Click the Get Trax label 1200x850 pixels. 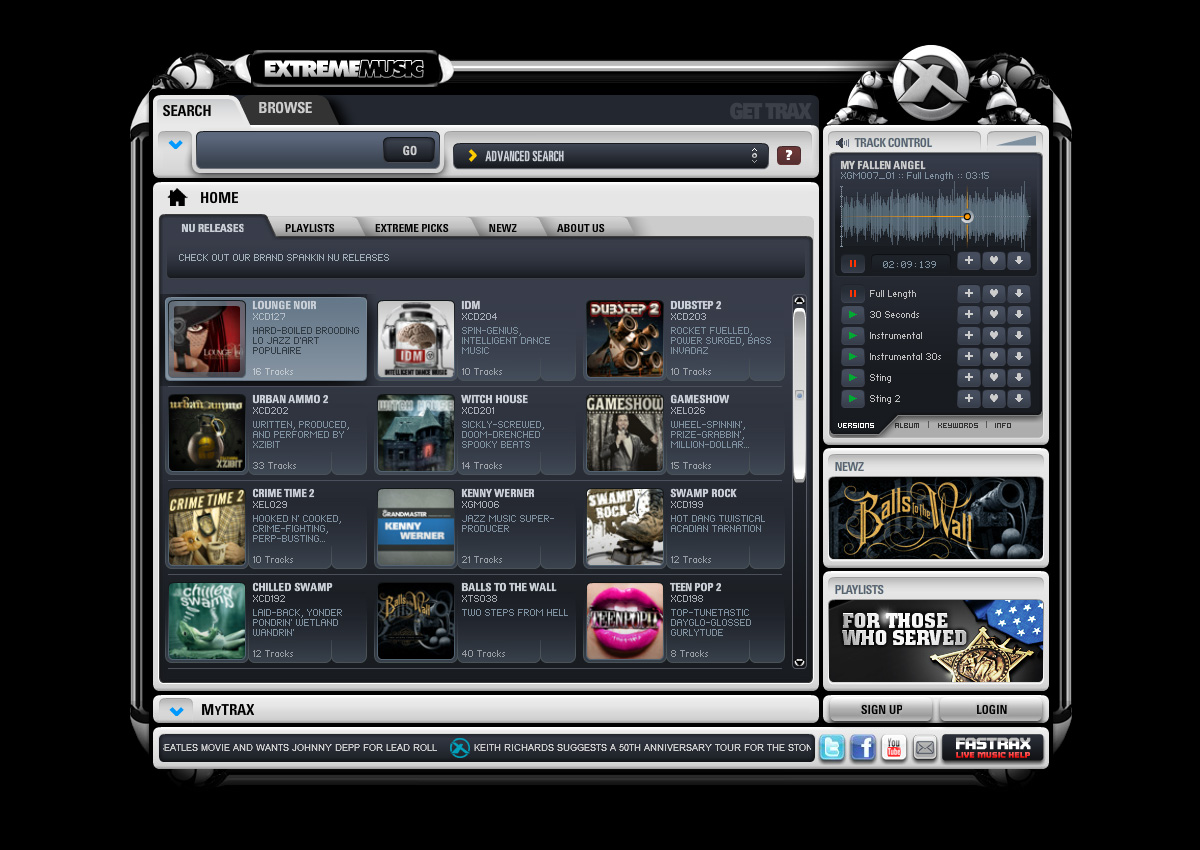[x=770, y=111]
